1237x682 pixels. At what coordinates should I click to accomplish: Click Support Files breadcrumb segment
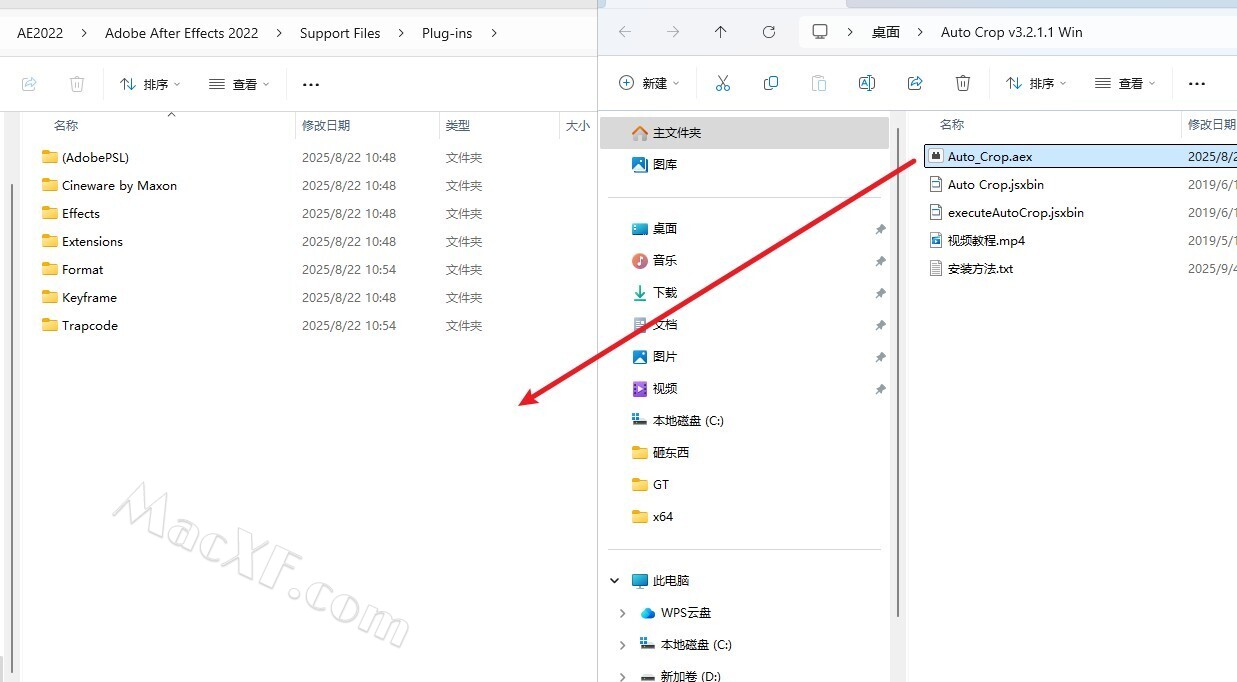[x=340, y=33]
